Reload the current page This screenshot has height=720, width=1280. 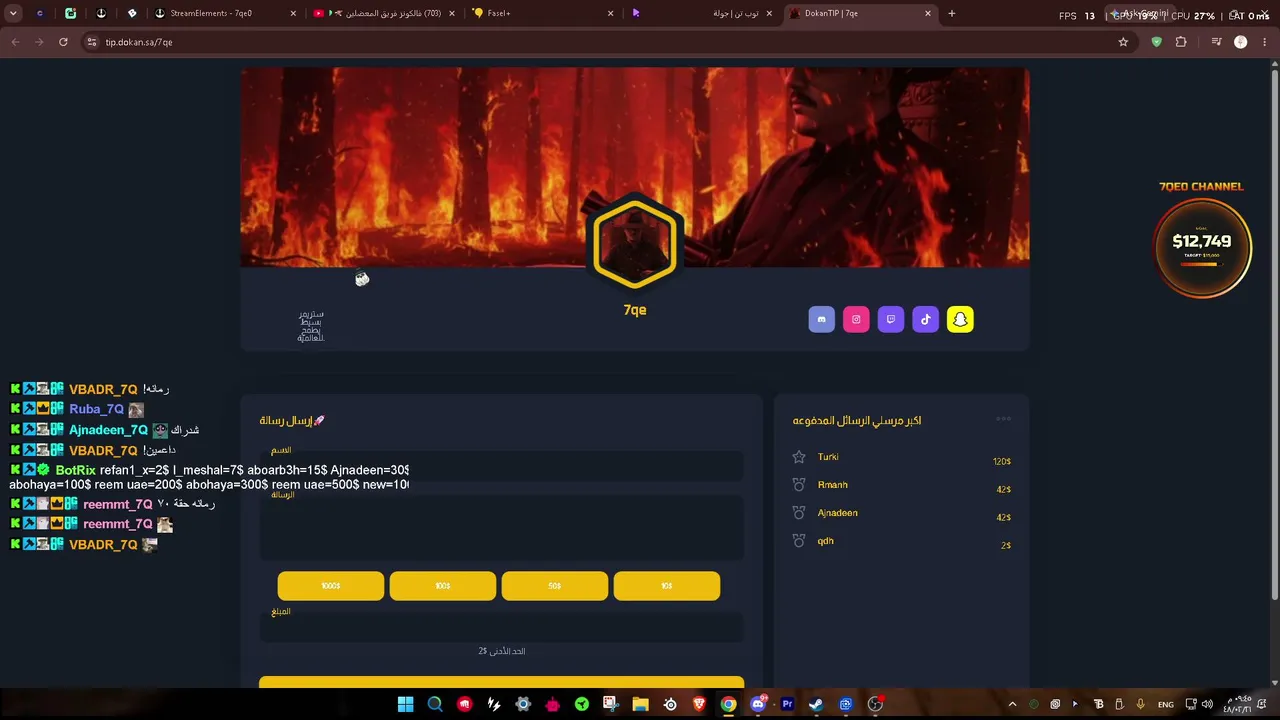coord(63,42)
